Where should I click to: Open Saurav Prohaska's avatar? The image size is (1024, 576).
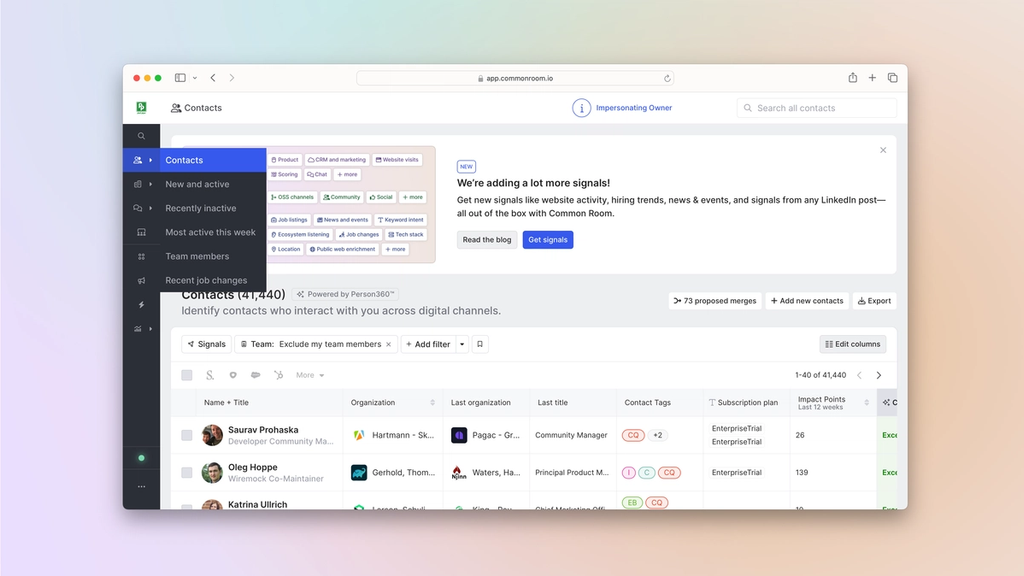point(212,435)
